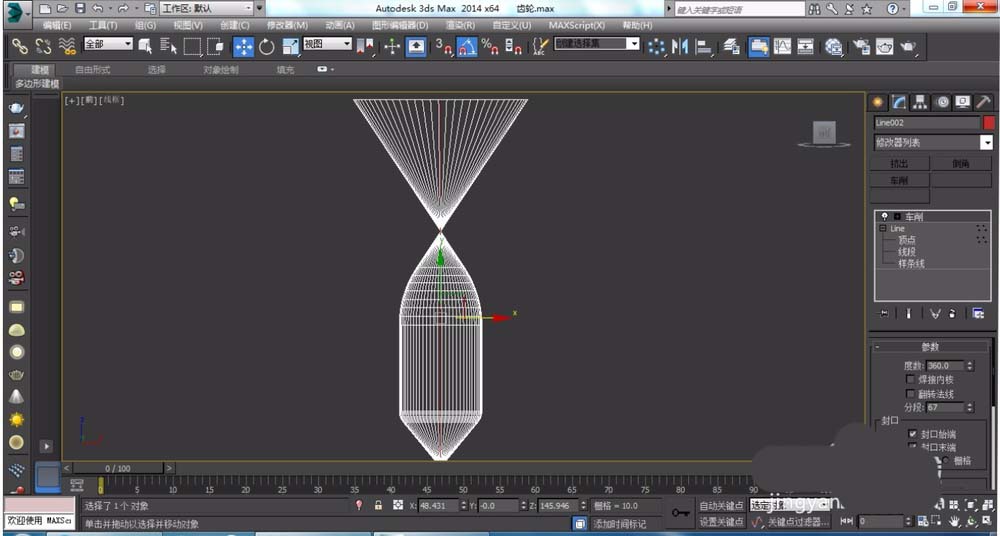Collapse the Line tree in modifier stack
Screen dimensions: 1000x536
coord(883,228)
